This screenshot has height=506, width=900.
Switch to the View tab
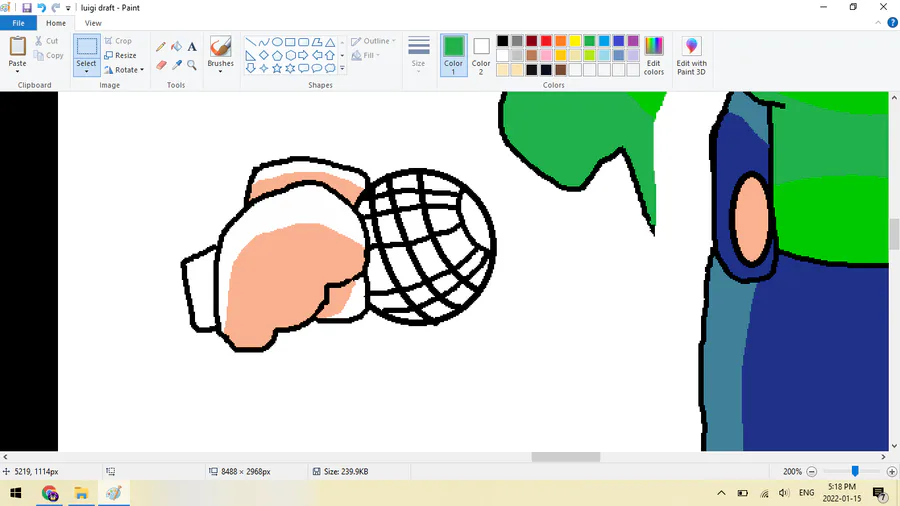click(x=93, y=23)
